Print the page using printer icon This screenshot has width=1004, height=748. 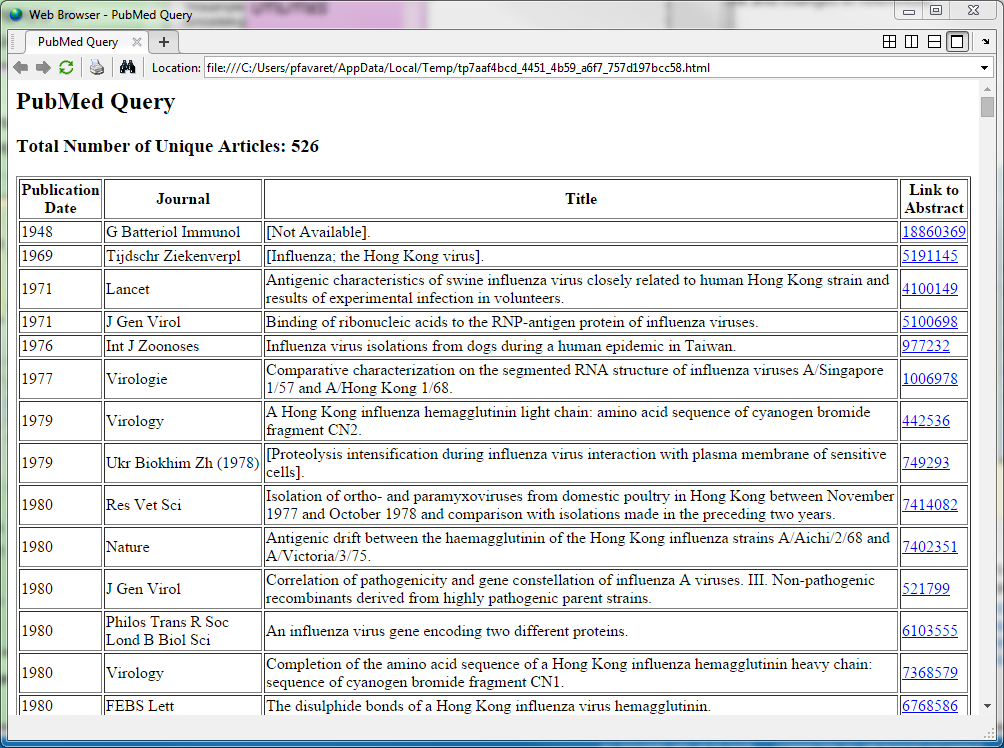pos(97,67)
